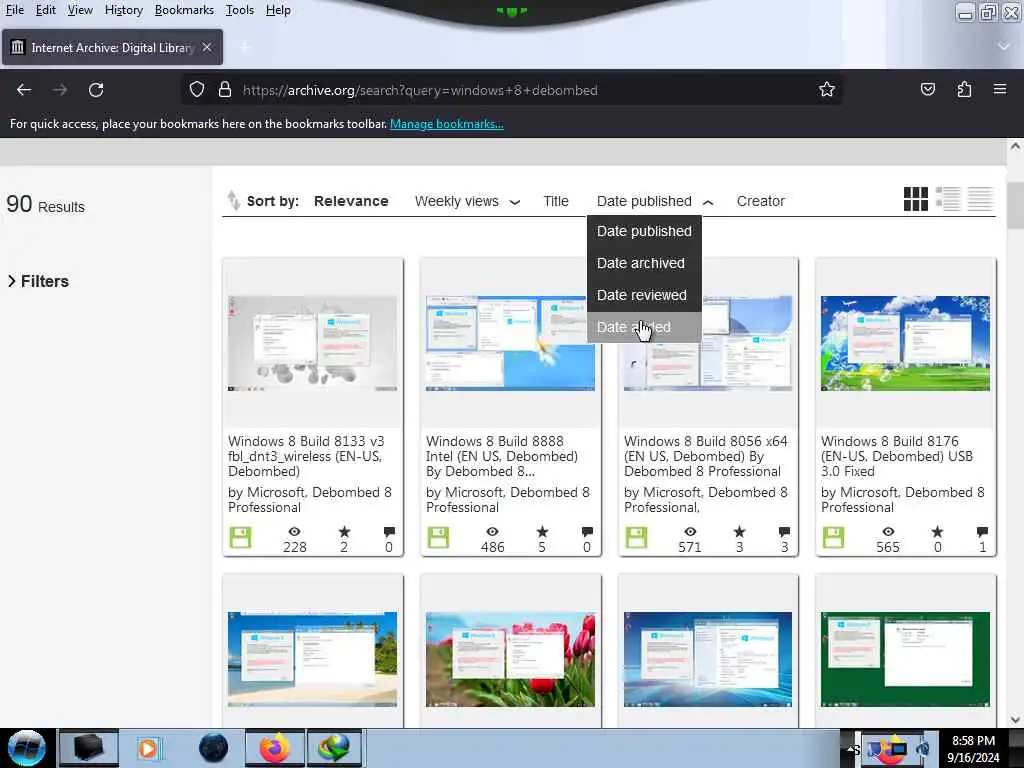Open Build 8133 gray desktop thumbnail
The height and width of the screenshot is (768, 1024).
(x=312, y=344)
